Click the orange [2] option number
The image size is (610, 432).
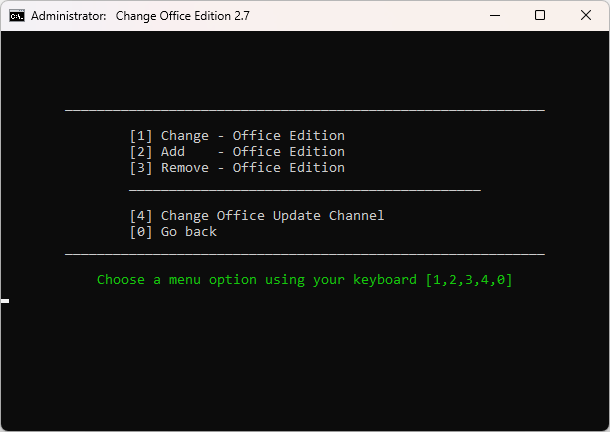click(141, 152)
